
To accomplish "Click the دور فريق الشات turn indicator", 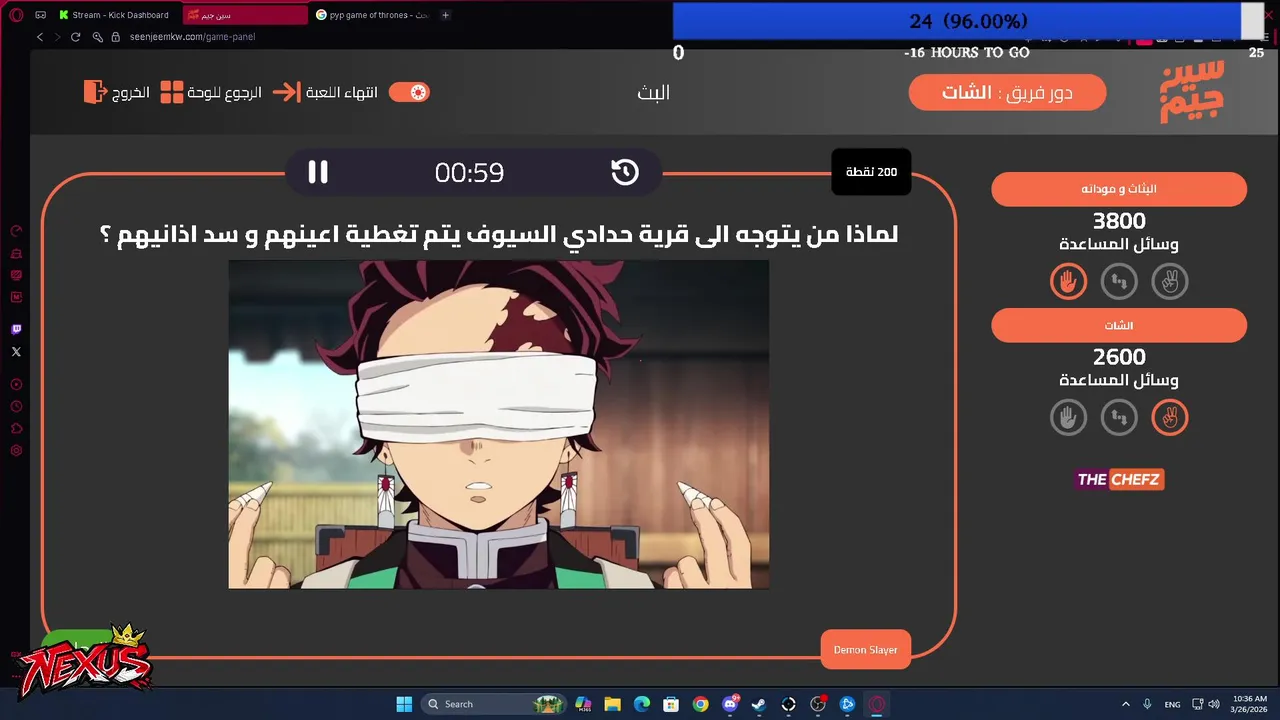I will [1007, 92].
